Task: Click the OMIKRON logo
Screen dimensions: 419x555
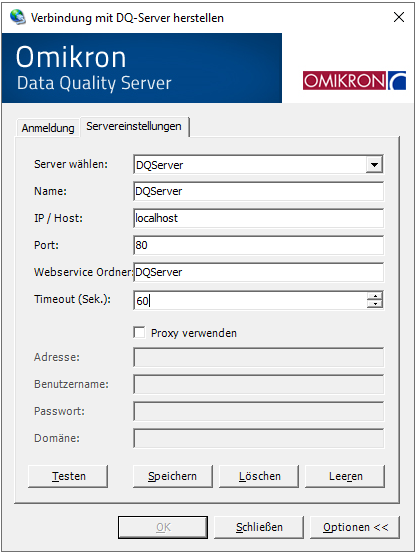Action: 354,81
